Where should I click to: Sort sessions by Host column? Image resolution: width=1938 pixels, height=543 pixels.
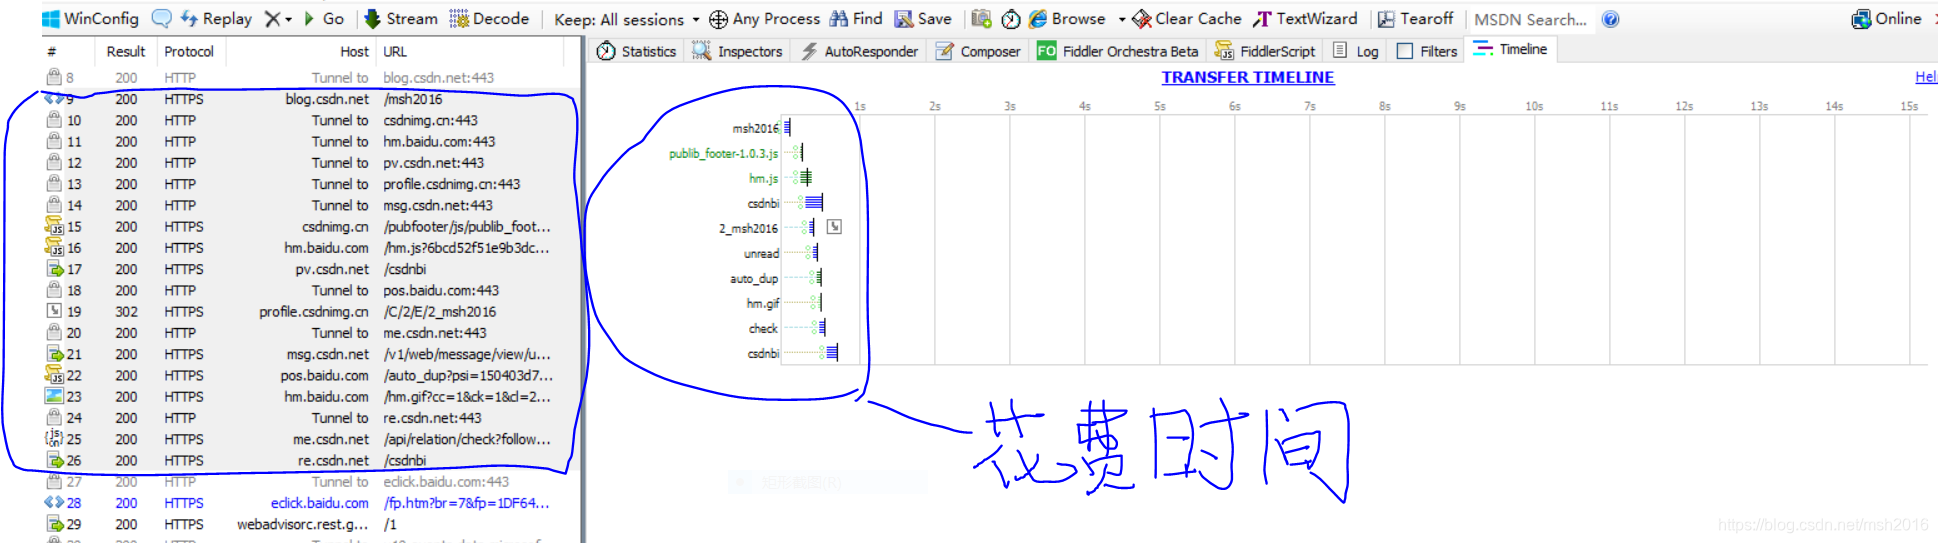pyautogui.click(x=300, y=51)
